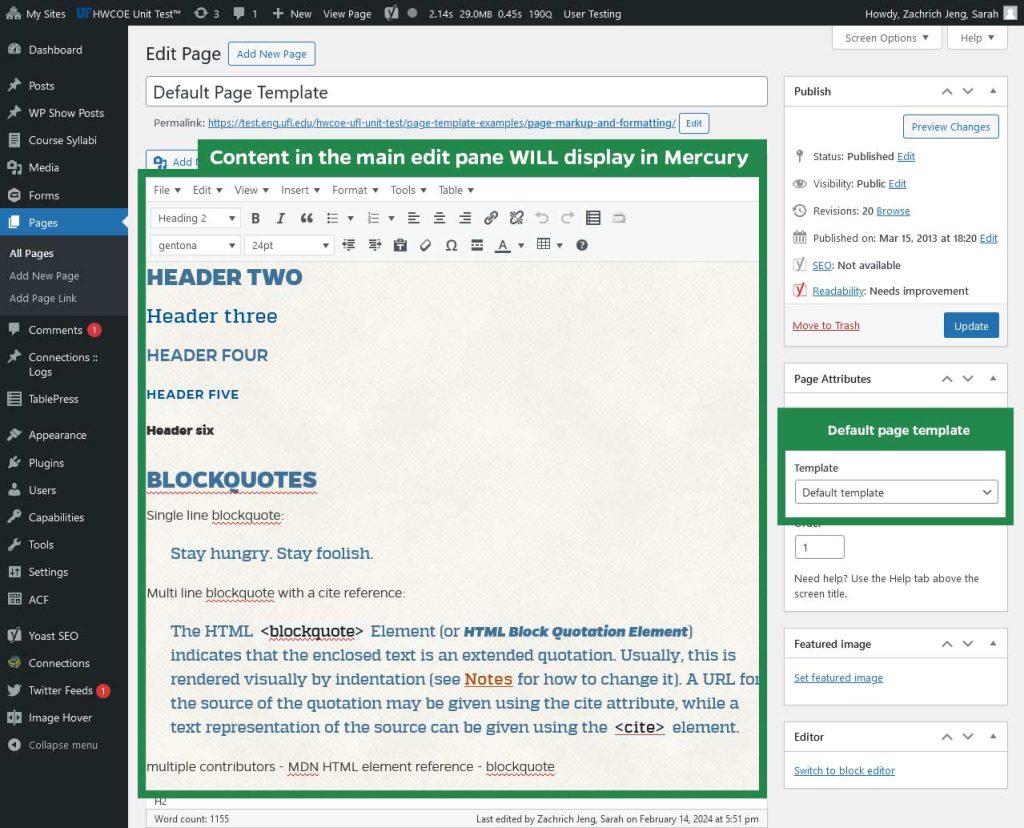Open the gentona font family dropdown
The image size is (1024, 828).
click(x=195, y=245)
